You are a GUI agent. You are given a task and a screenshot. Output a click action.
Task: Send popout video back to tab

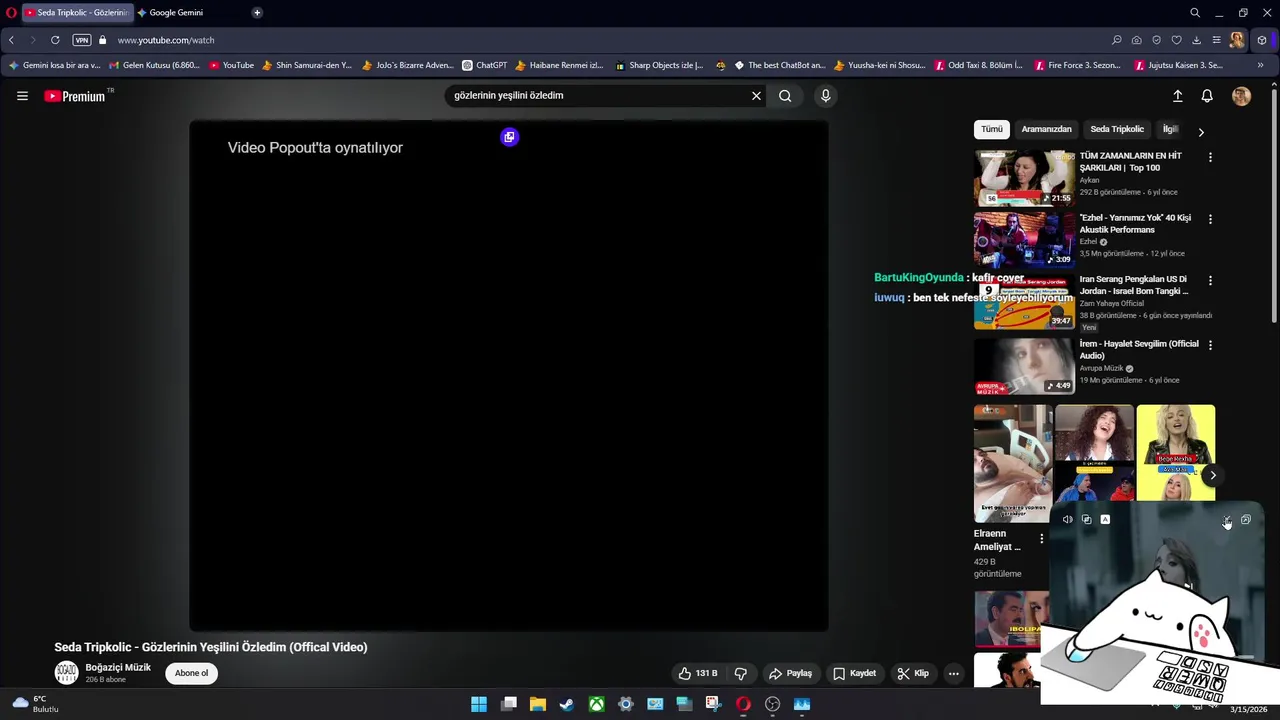(1245, 520)
